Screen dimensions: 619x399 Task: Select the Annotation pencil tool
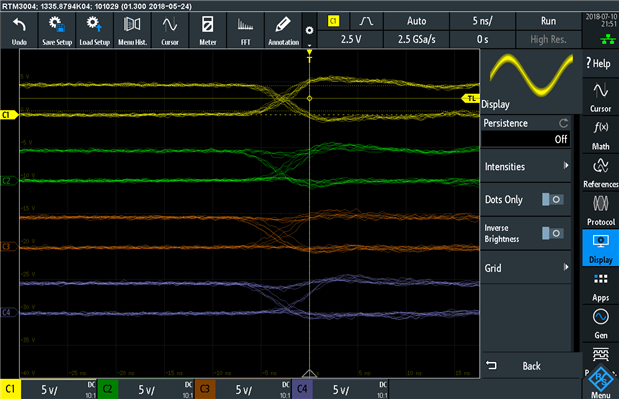283,30
